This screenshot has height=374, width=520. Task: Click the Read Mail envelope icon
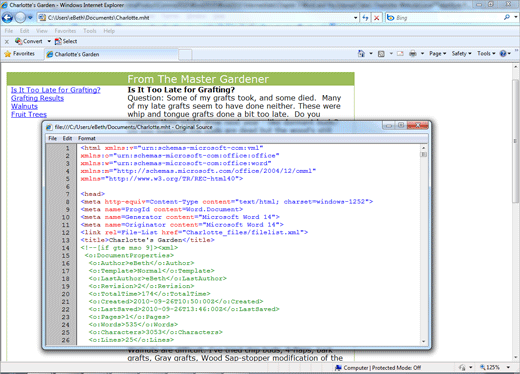click(x=400, y=54)
